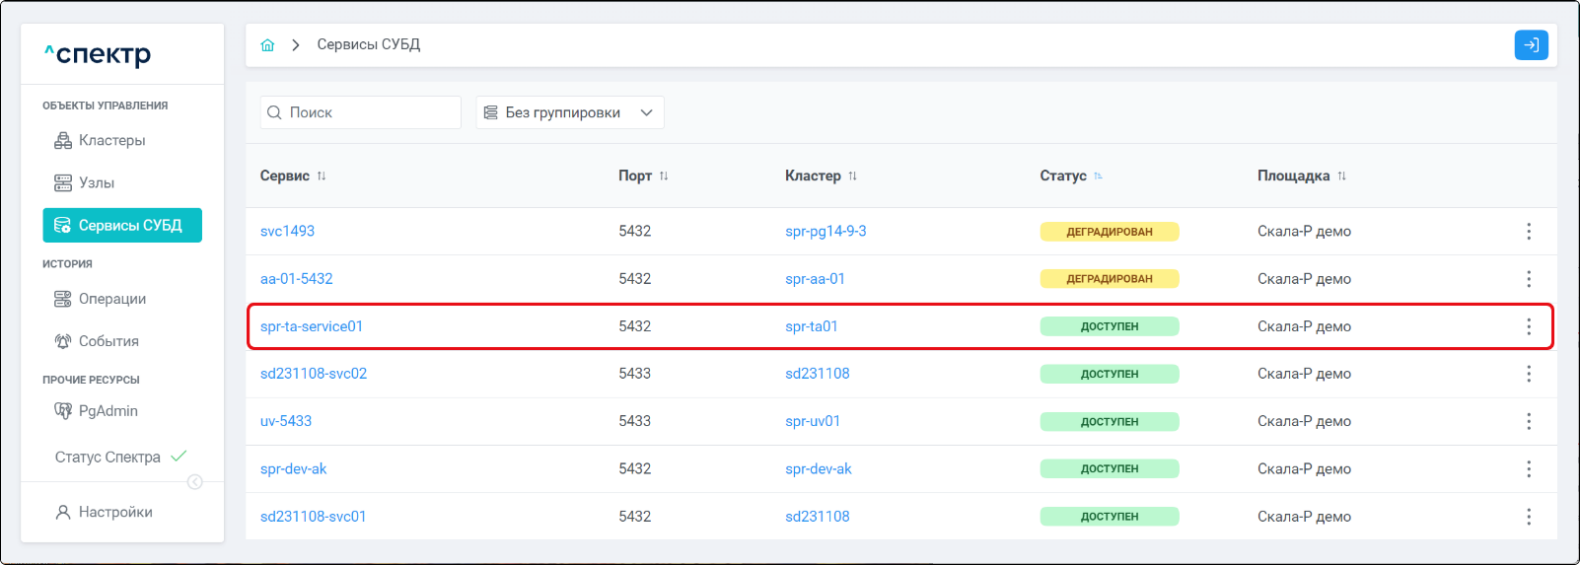This screenshot has height=565, width=1580.
Task: Toggle sorting on the Статус column
Action: click(1097, 176)
